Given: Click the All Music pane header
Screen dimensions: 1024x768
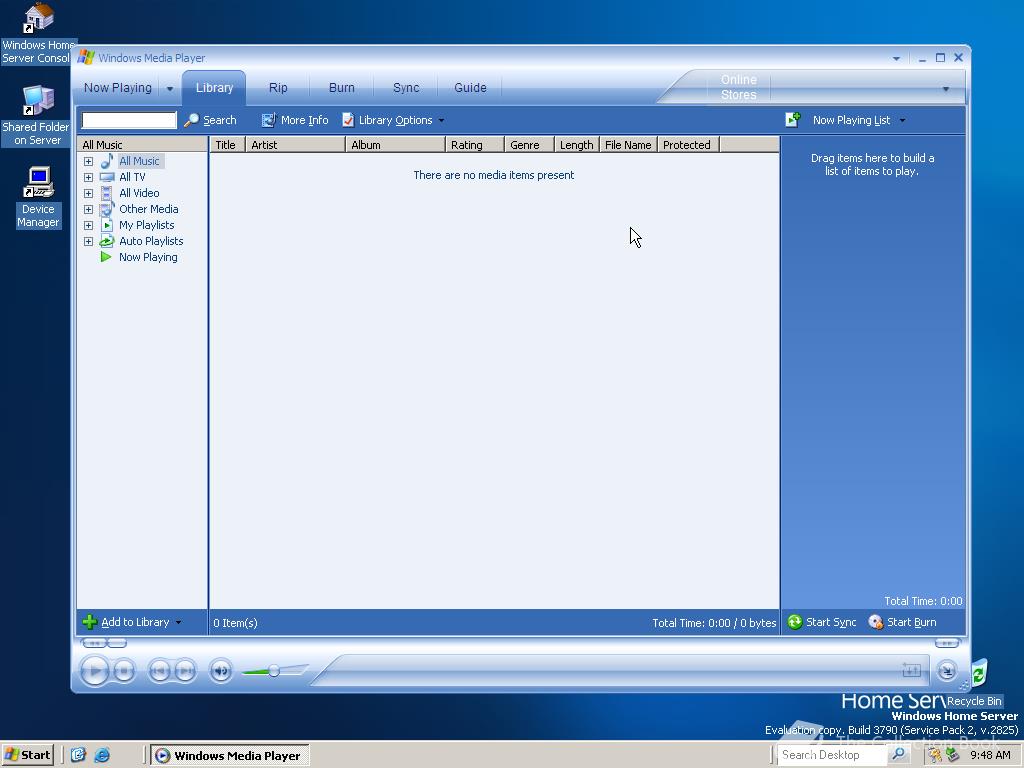Looking at the screenshot, I should pos(142,145).
